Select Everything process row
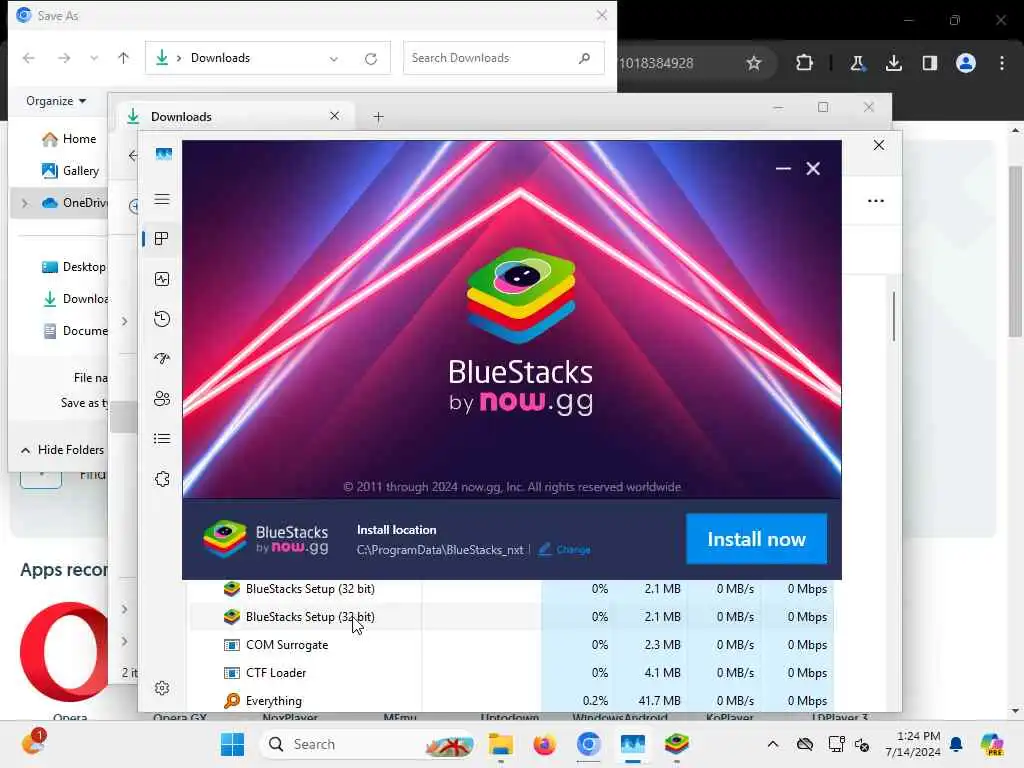 511,701
